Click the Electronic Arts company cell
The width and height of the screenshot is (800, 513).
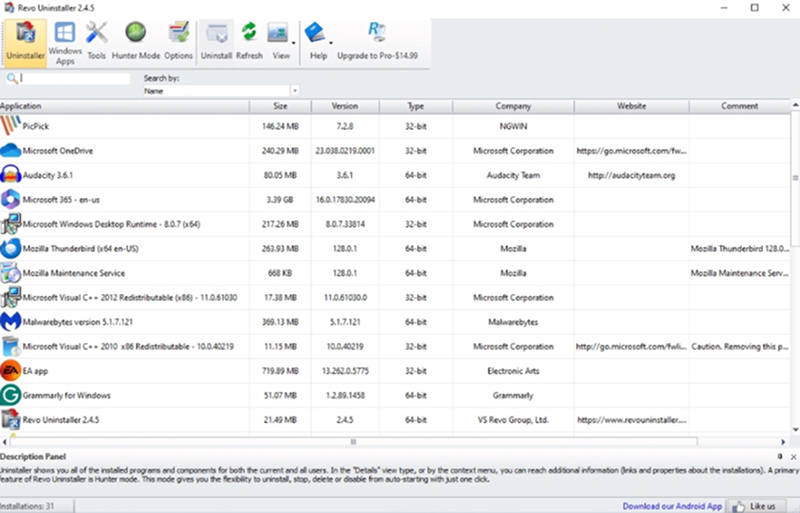coord(513,371)
